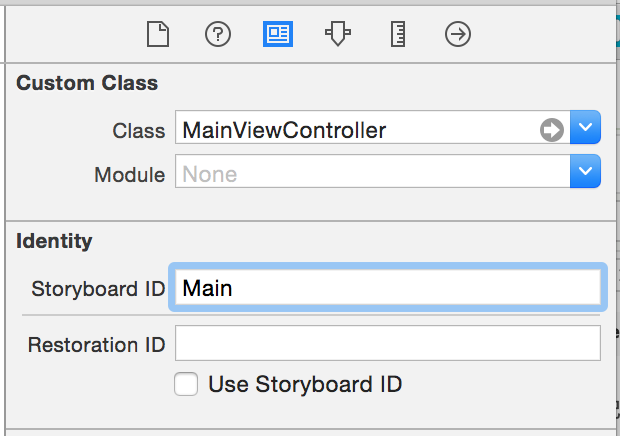Jump to MainViewController class via arrow
This screenshot has width=620, height=436.
click(x=552, y=130)
